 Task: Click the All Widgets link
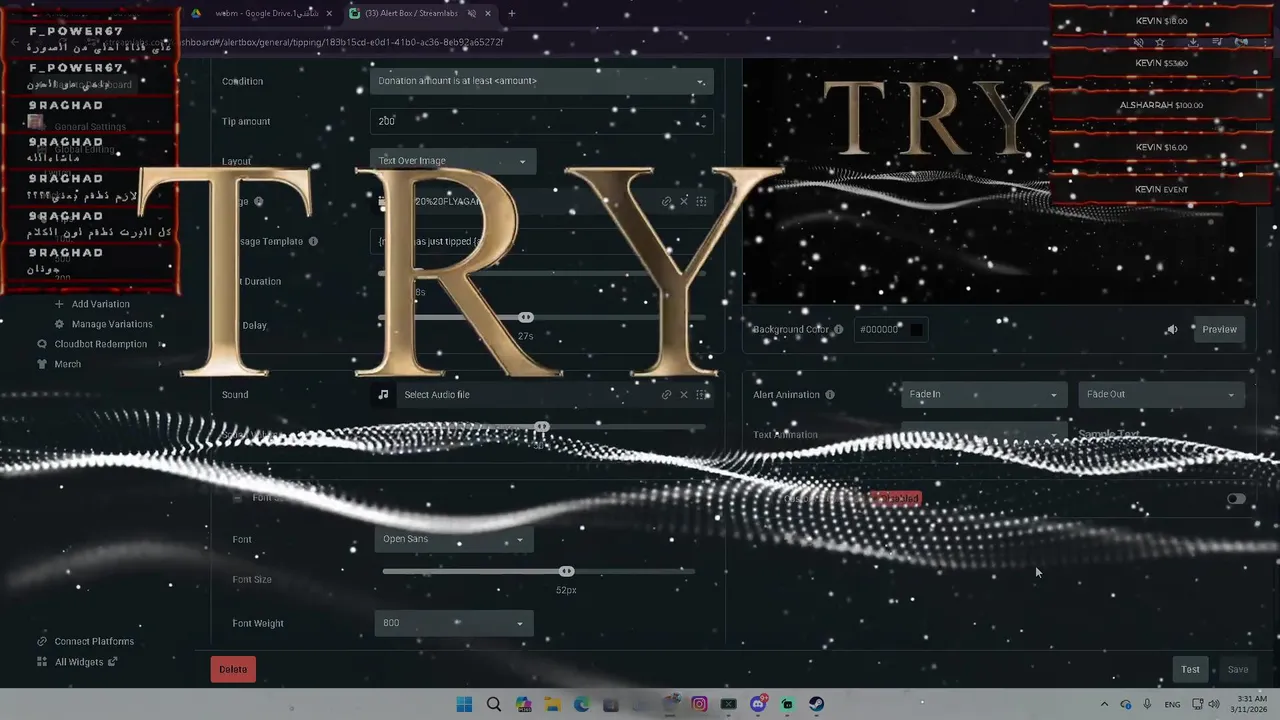click(x=79, y=662)
